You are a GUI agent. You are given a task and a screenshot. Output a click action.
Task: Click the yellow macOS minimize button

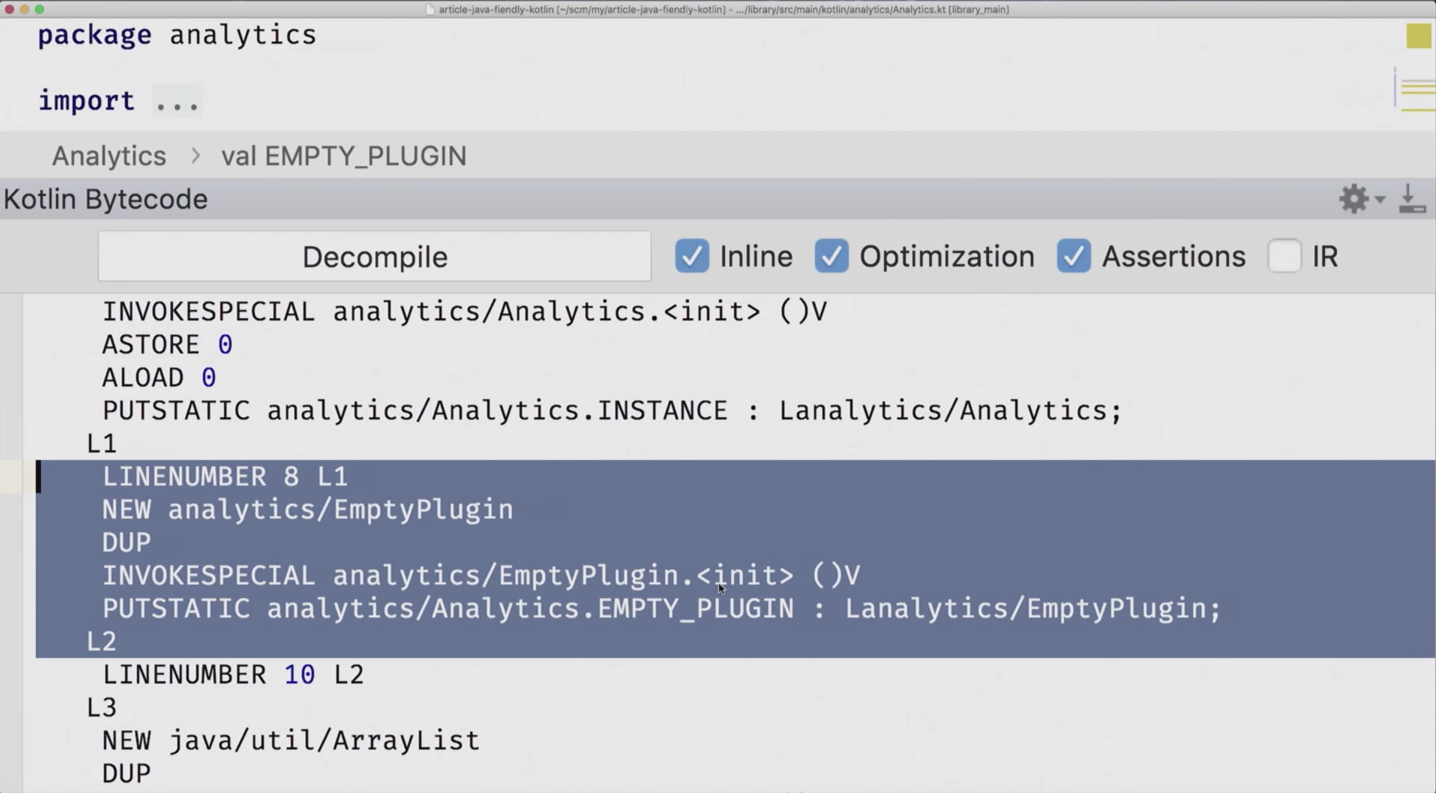point(24,9)
